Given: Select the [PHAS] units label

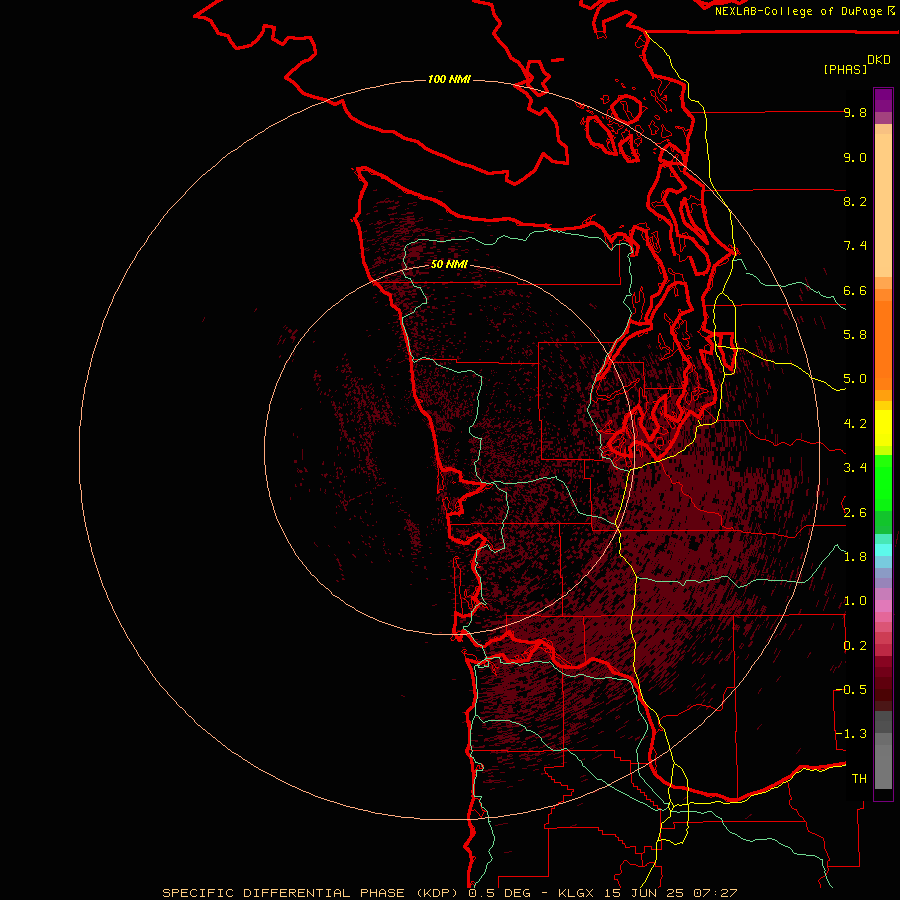Looking at the screenshot, I should coord(845,70).
